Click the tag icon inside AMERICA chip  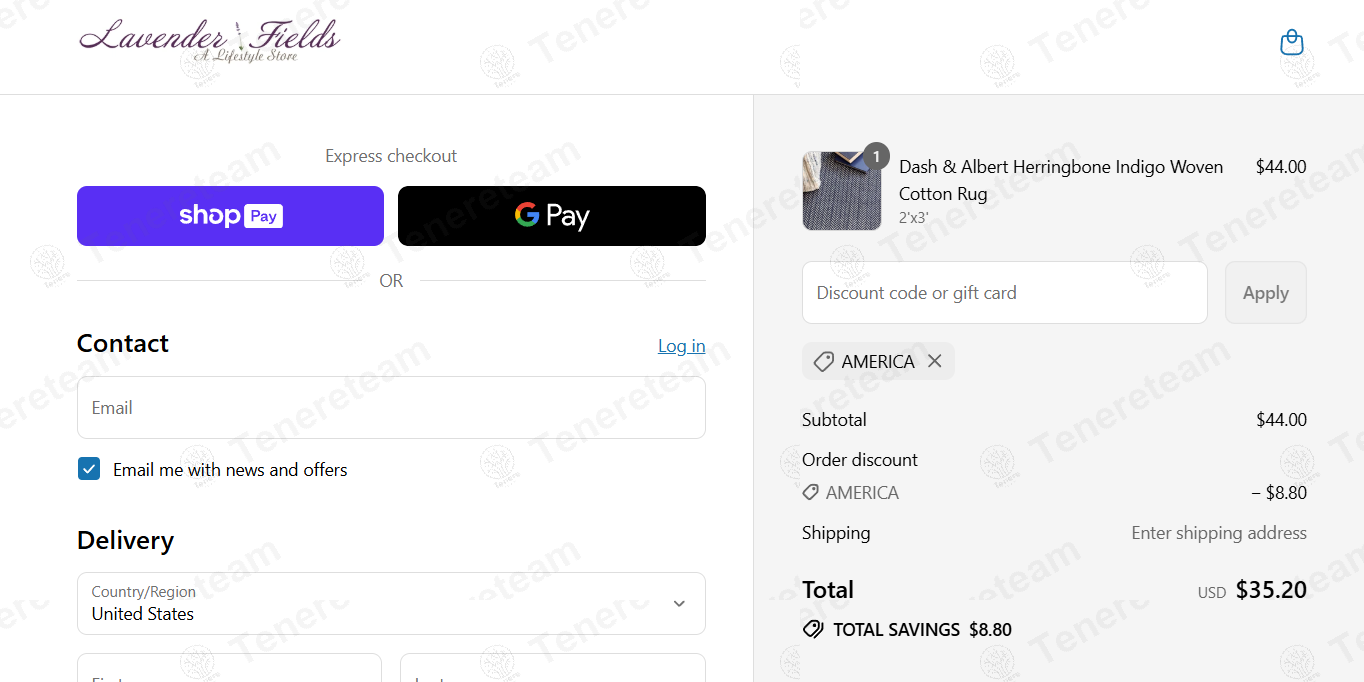[x=823, y=362]
